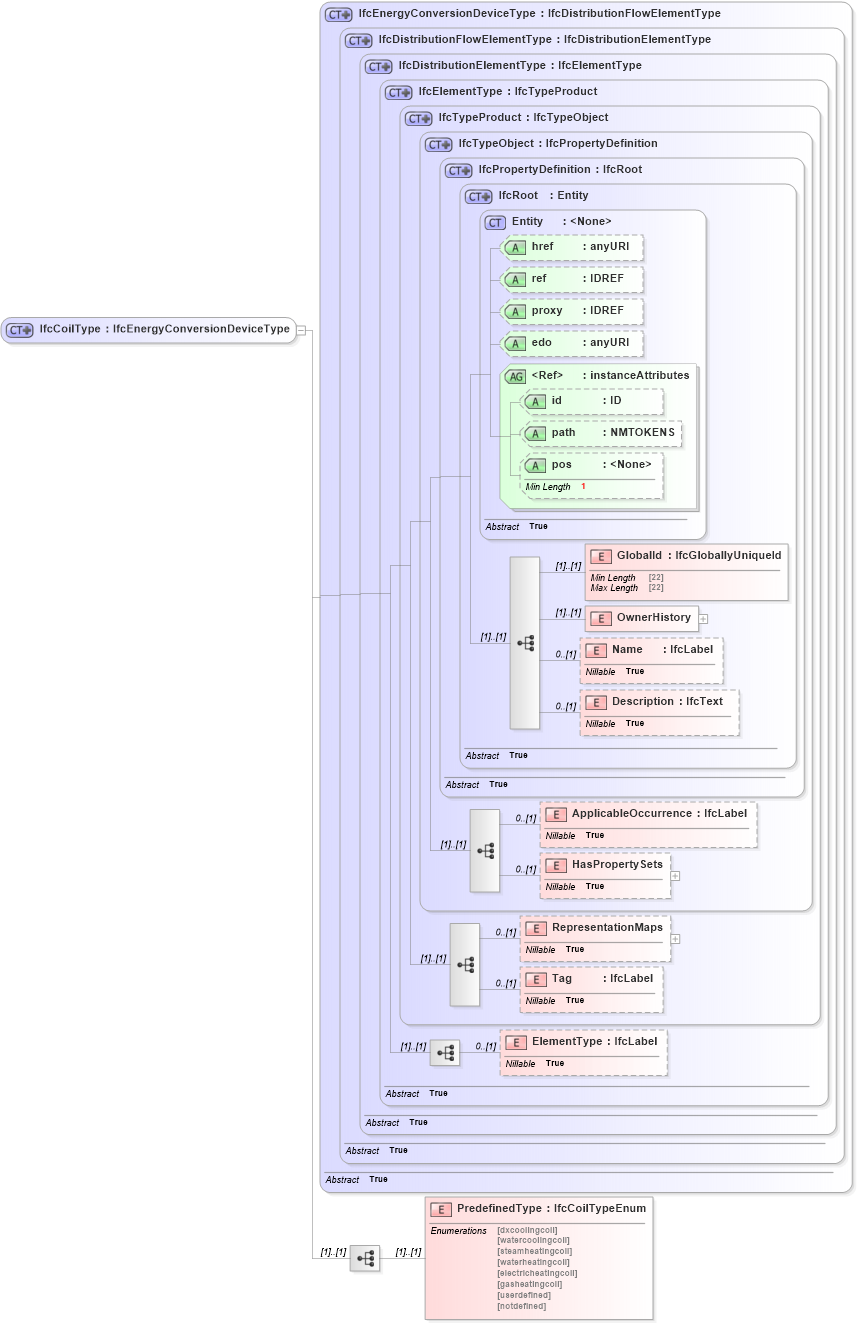Click the CT icon on the Entity header

(x=494, y=222)
